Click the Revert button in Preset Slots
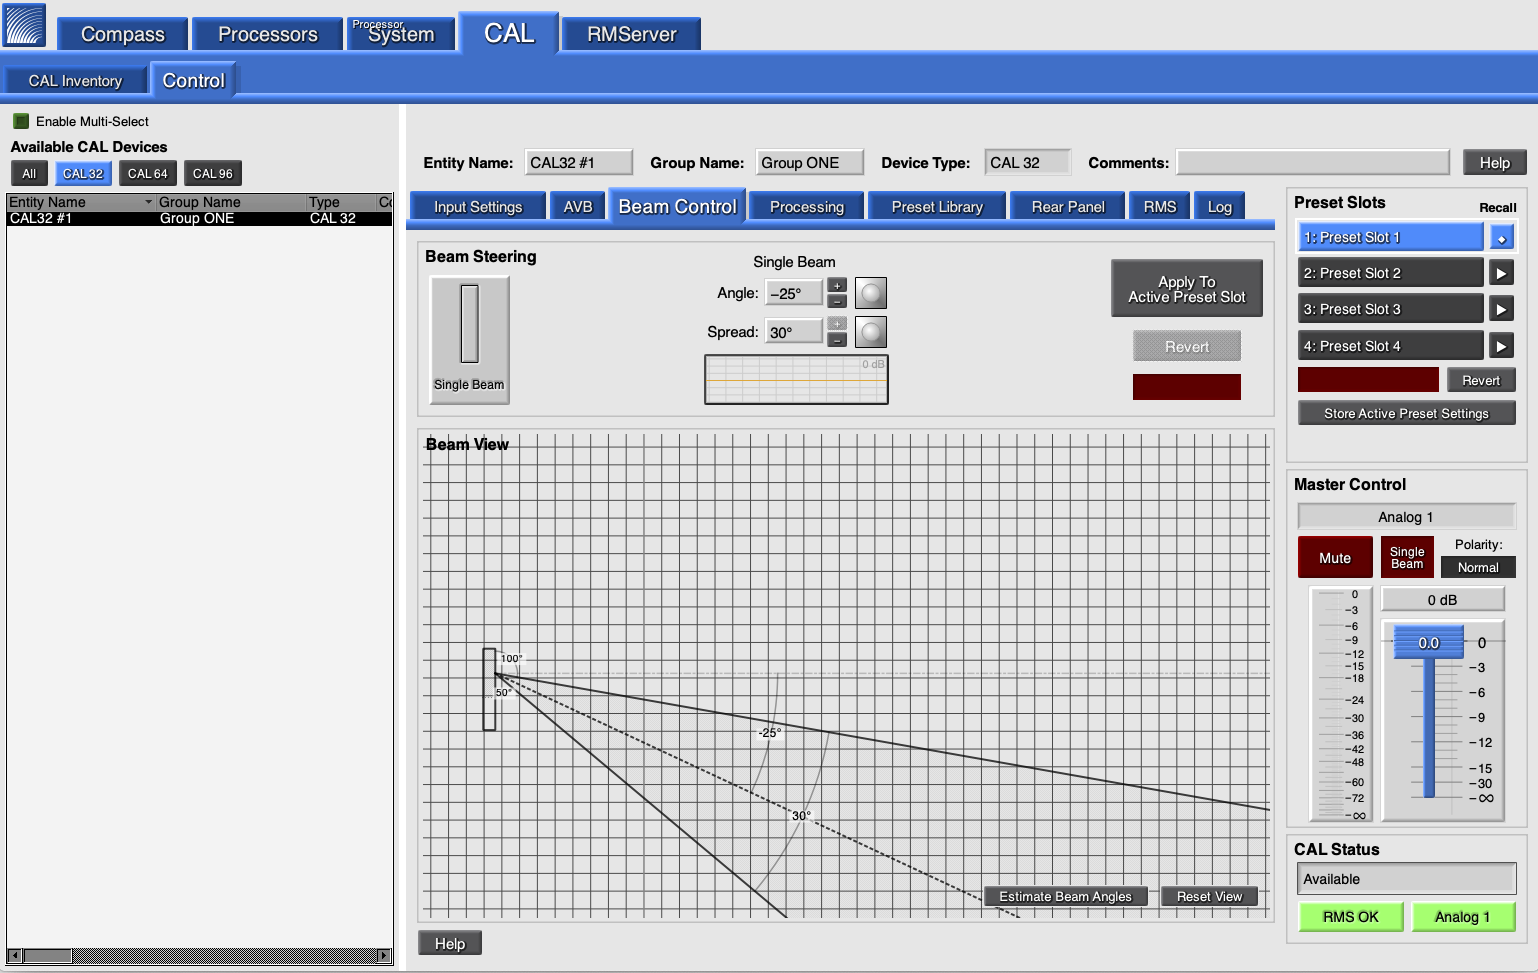1538x973 pixels. pyautogui.click(x=1481, y=380)
